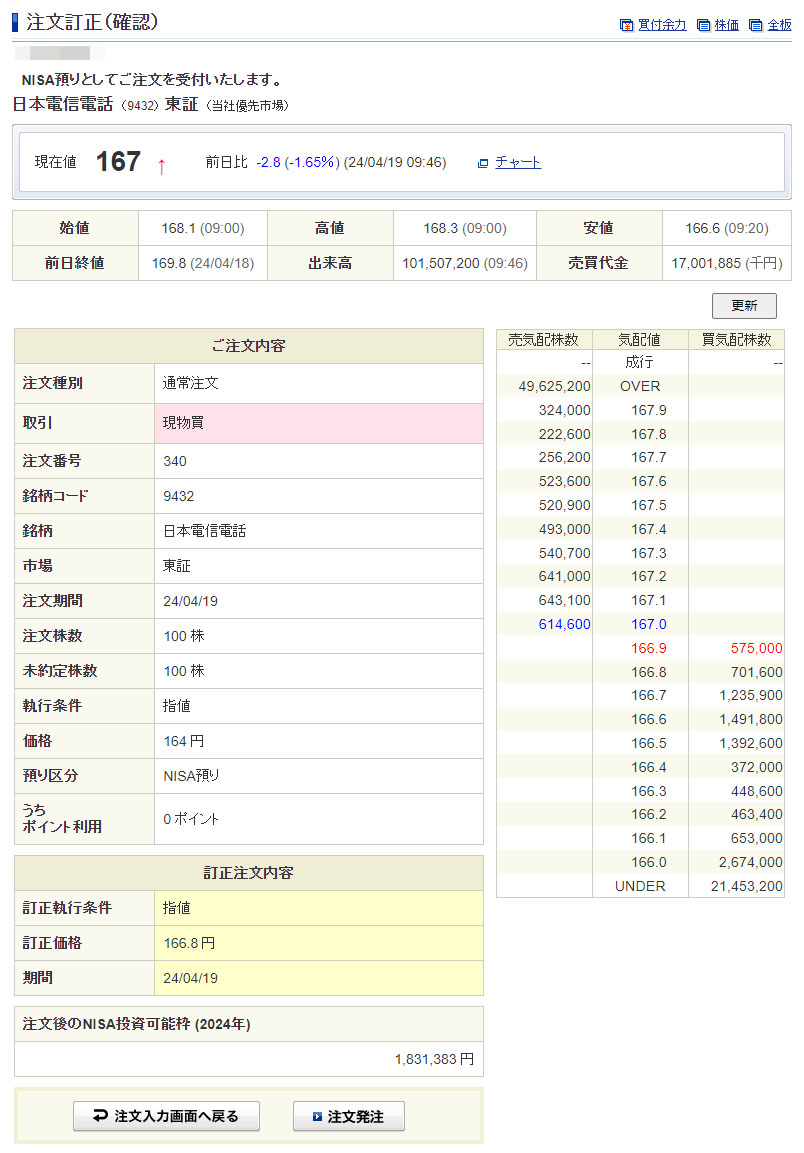Click the 成行 row in the order book
Screen dimensions: 804x1153
point(640,362)
